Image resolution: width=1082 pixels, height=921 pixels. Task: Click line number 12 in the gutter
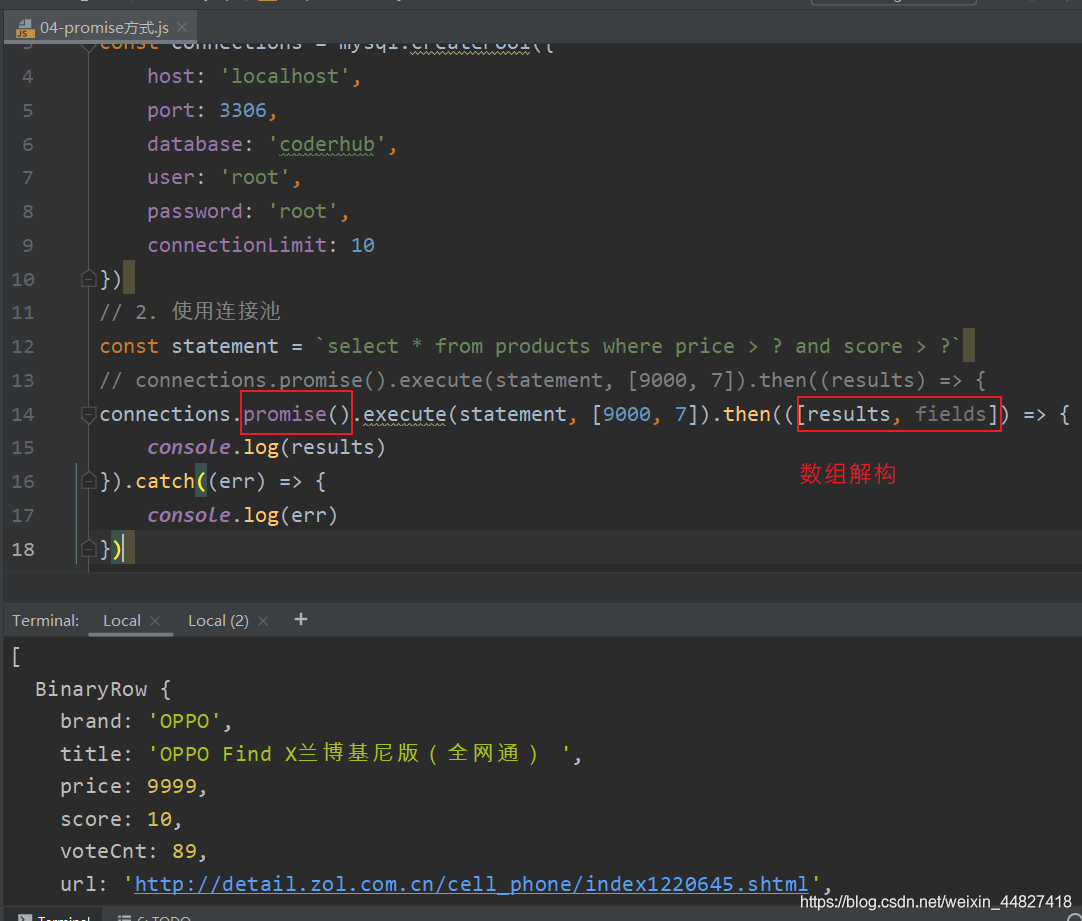click(23, 346)
